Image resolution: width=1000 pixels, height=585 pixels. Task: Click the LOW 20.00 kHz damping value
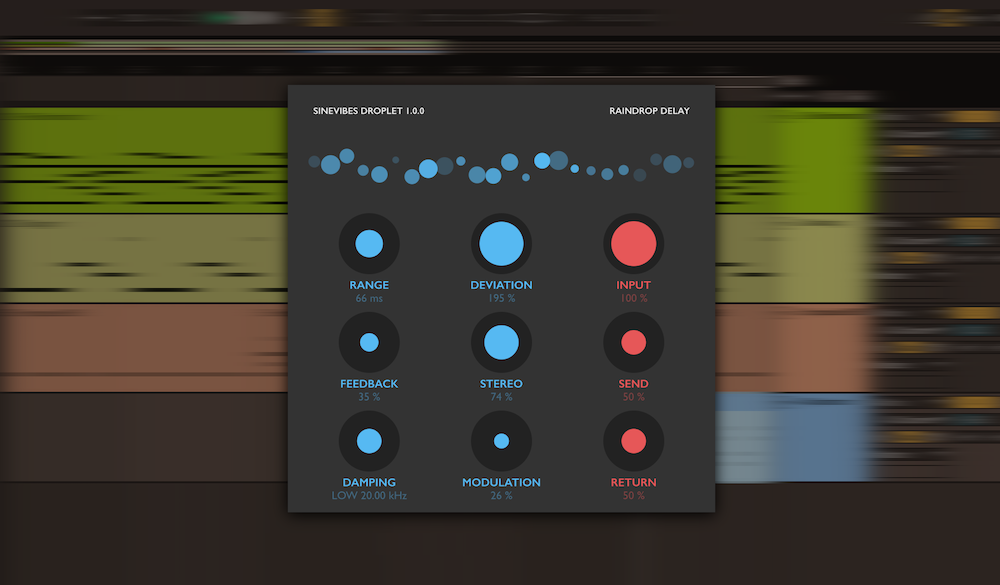(369, 496)
